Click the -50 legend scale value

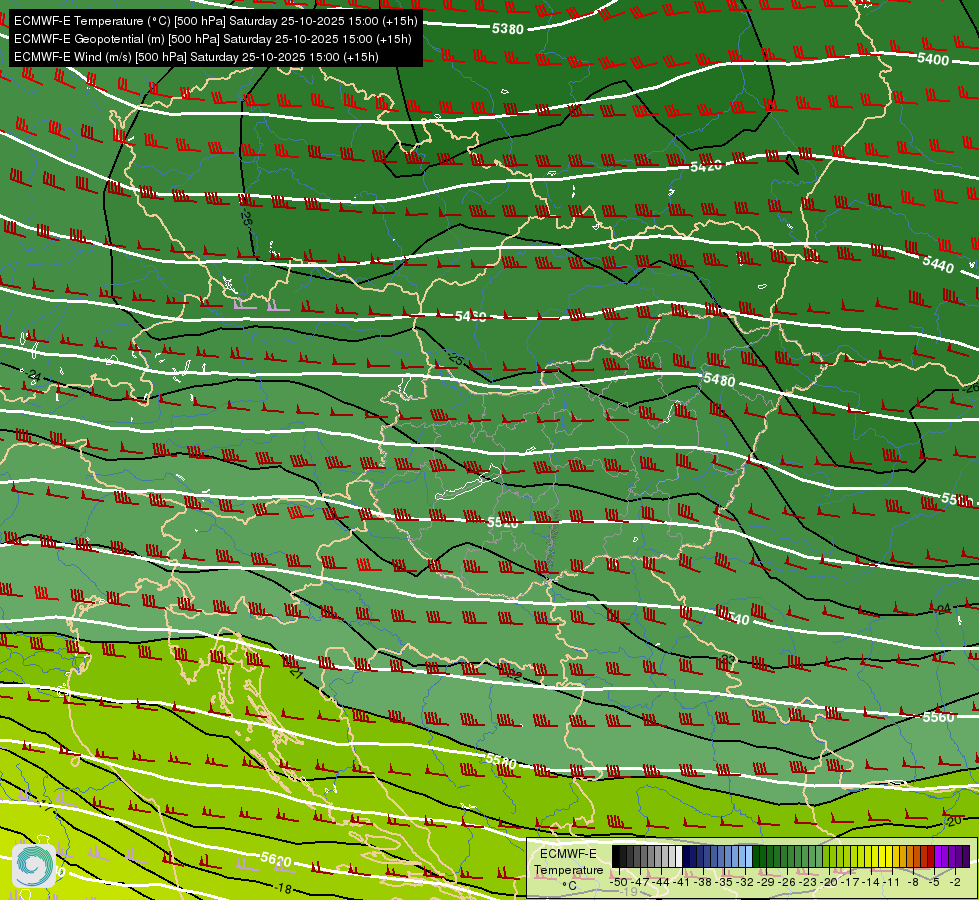pyautogui.click(x=619, y=882)
